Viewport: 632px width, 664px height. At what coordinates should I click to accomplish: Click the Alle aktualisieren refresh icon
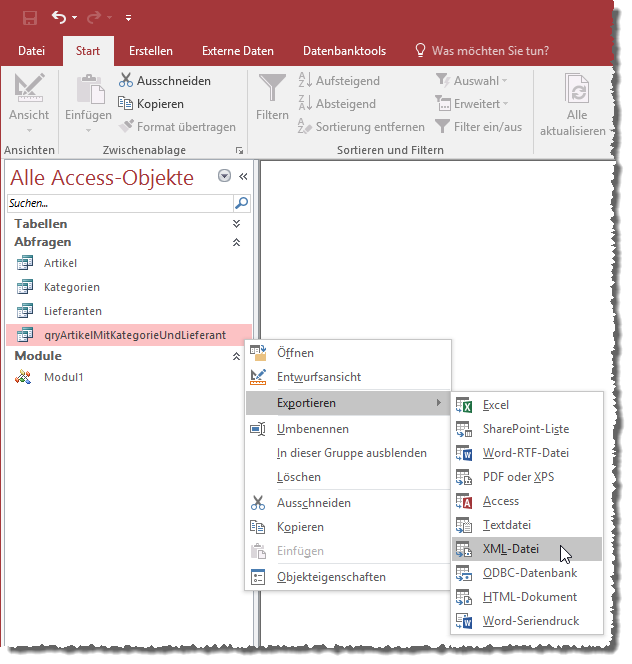click(x=577, y=88)
